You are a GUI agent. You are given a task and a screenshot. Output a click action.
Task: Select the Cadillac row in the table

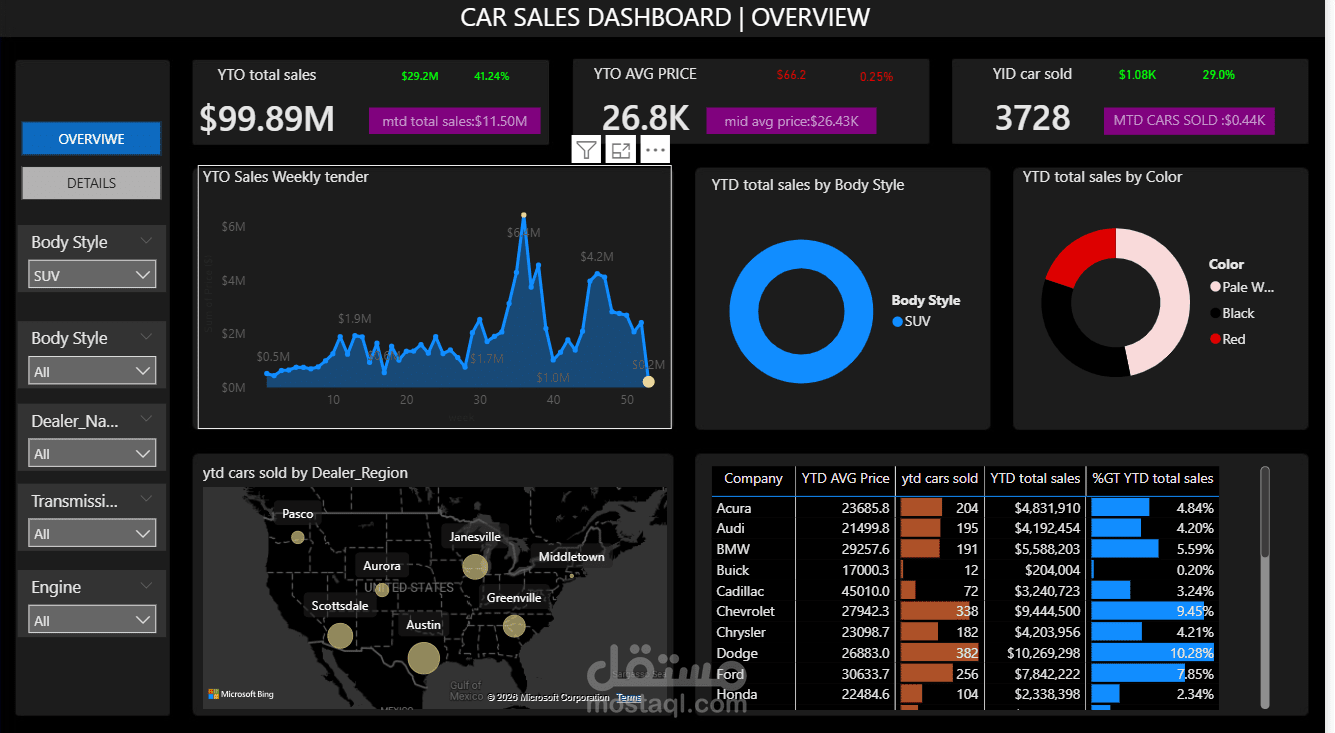[x=965, y=591]
